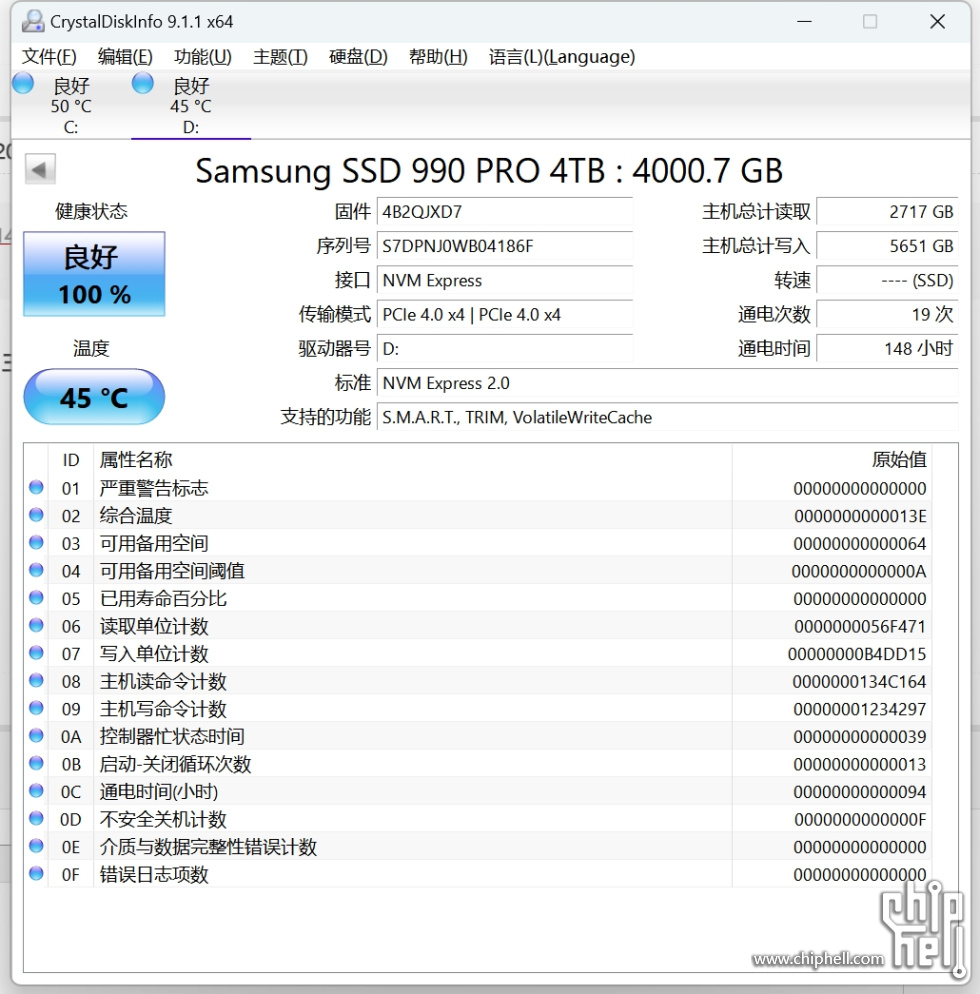
Task: Click status icon of row 05 已用寿命百分比
Action: 37,597
